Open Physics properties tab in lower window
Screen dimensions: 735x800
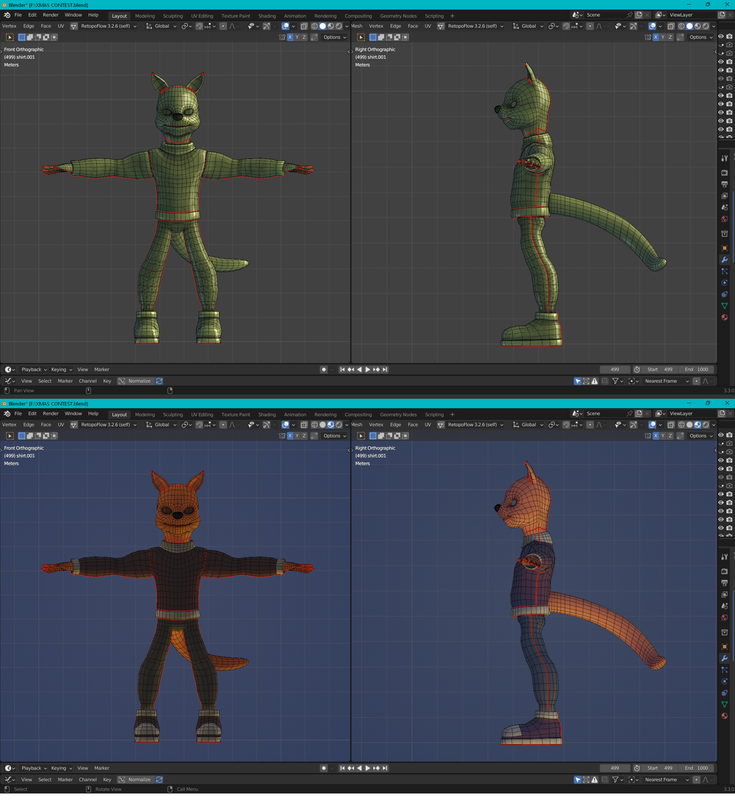click(x=724, y=681)
